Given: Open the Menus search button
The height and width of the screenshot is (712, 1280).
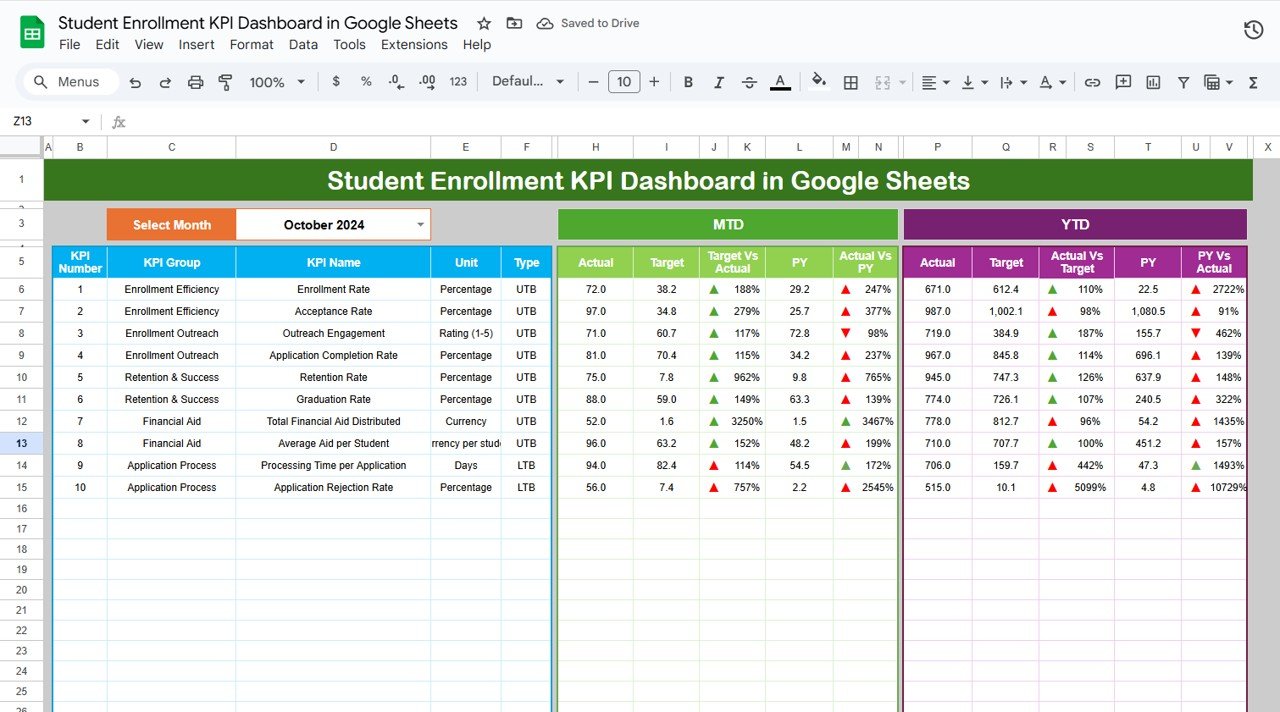Looking at the screenshot, I should click(x=68, y=81).
